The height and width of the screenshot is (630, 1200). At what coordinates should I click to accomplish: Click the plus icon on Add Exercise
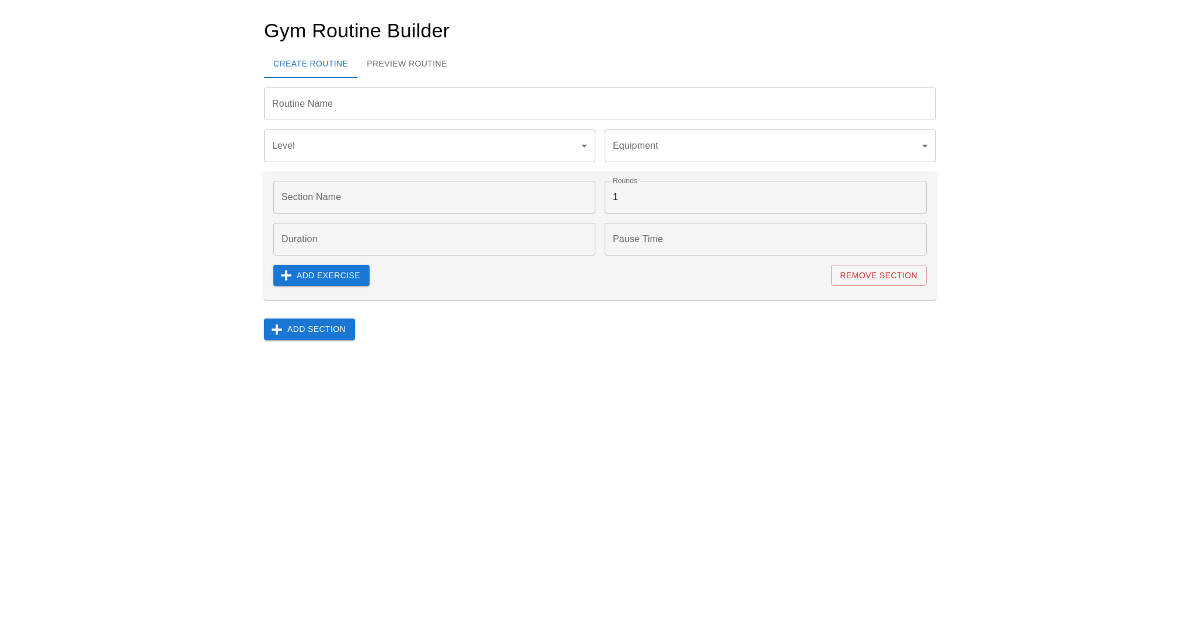coord(286,276)
